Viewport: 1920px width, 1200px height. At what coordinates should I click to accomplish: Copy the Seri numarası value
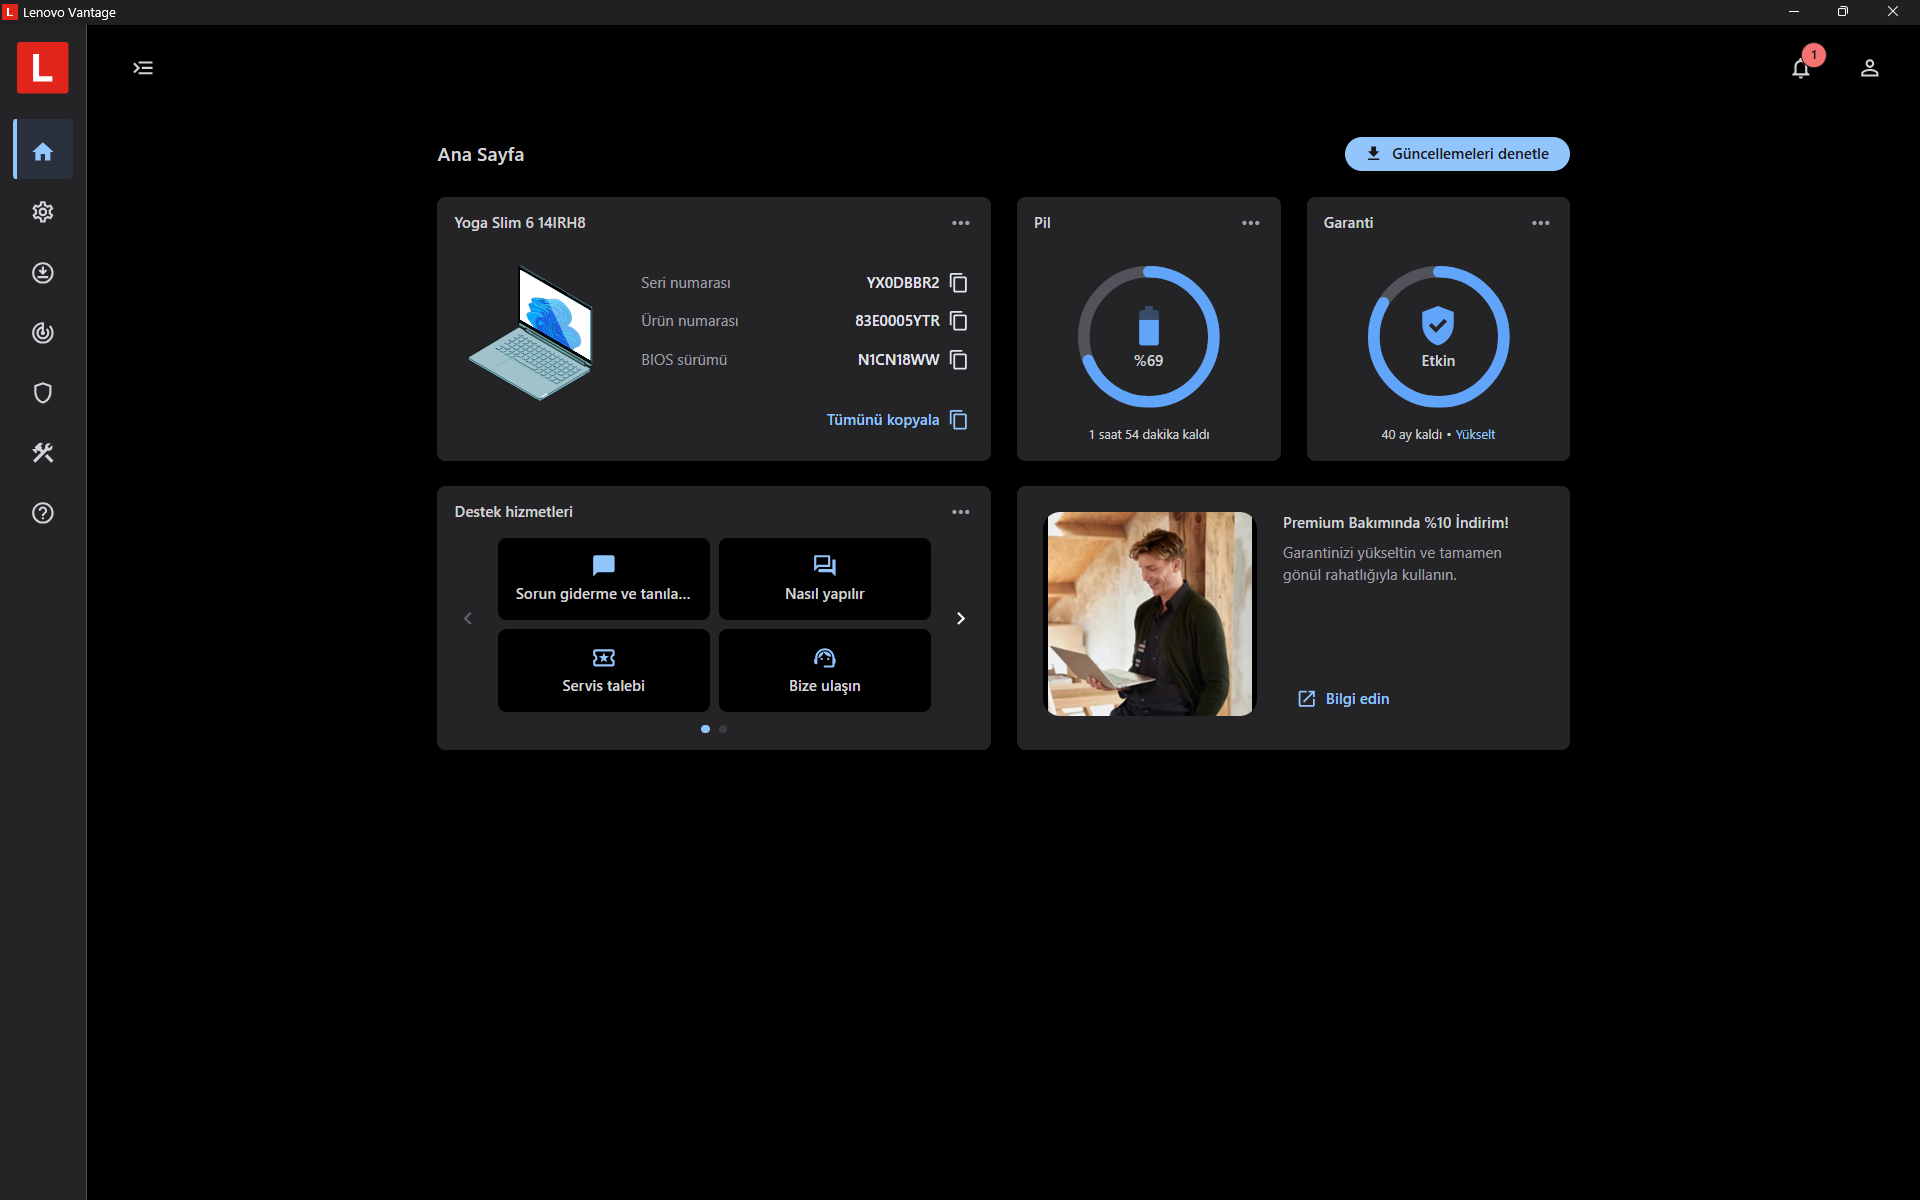click(958, 283)
